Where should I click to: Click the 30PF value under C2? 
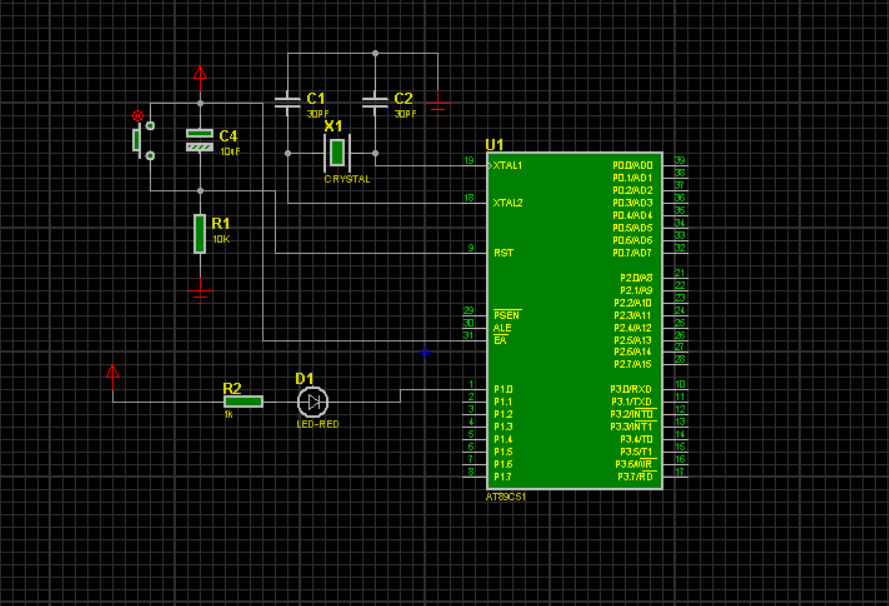click(405, 114)
